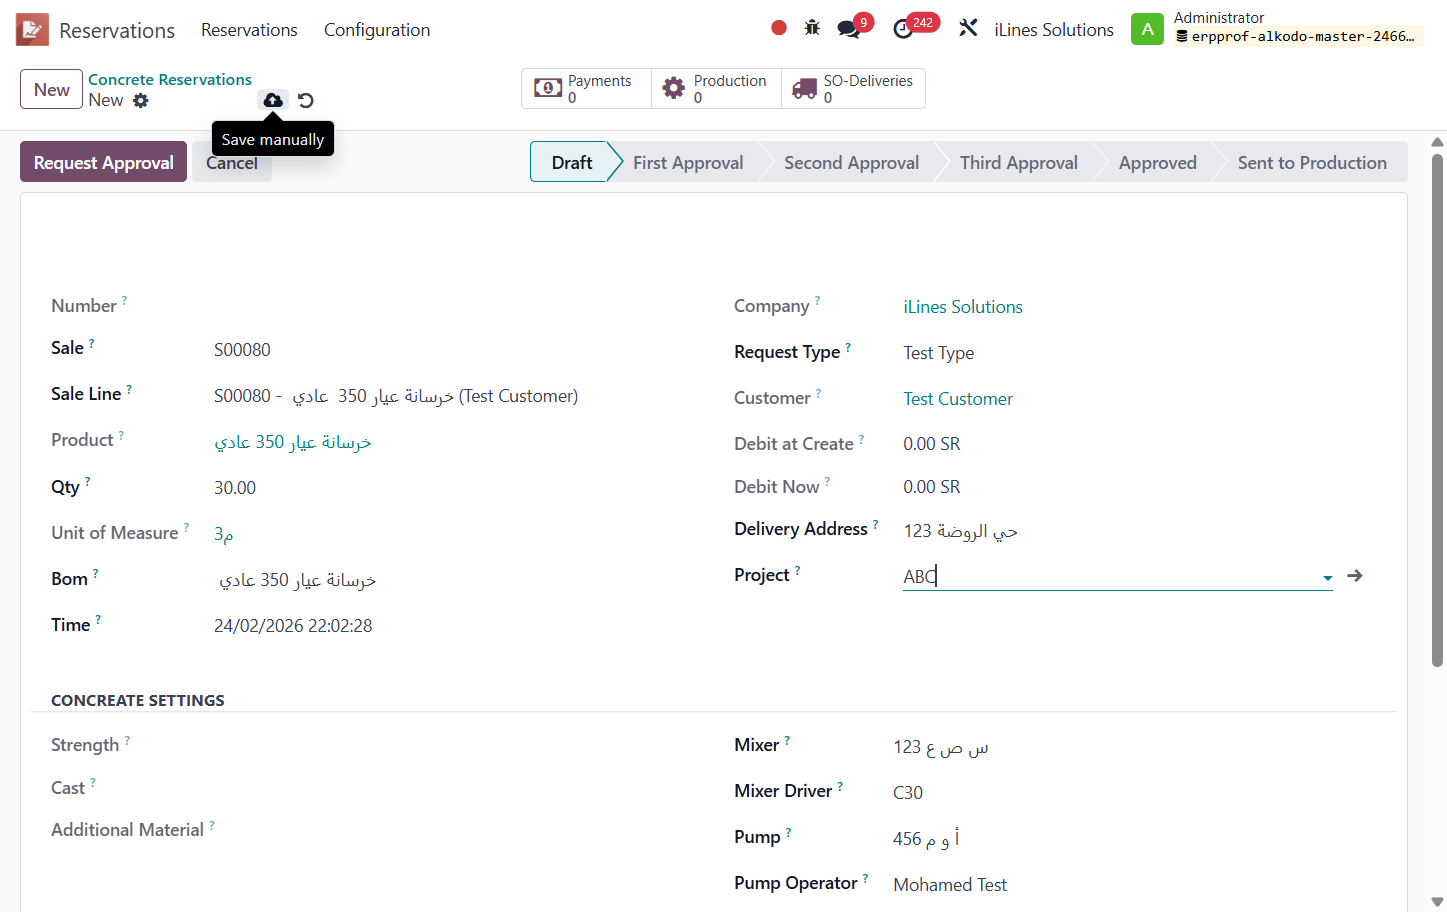
Task: Open the Configuration menu
Action: point(377,30)
